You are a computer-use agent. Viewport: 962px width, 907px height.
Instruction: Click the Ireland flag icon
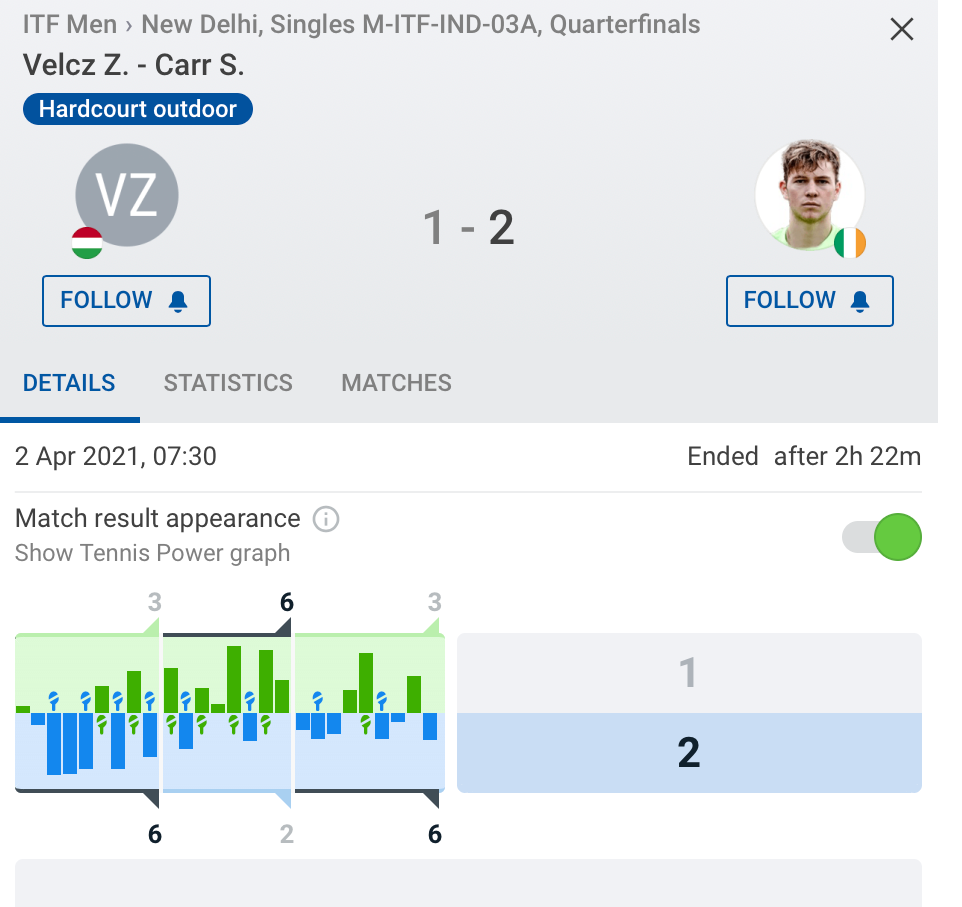click(849, 243)
